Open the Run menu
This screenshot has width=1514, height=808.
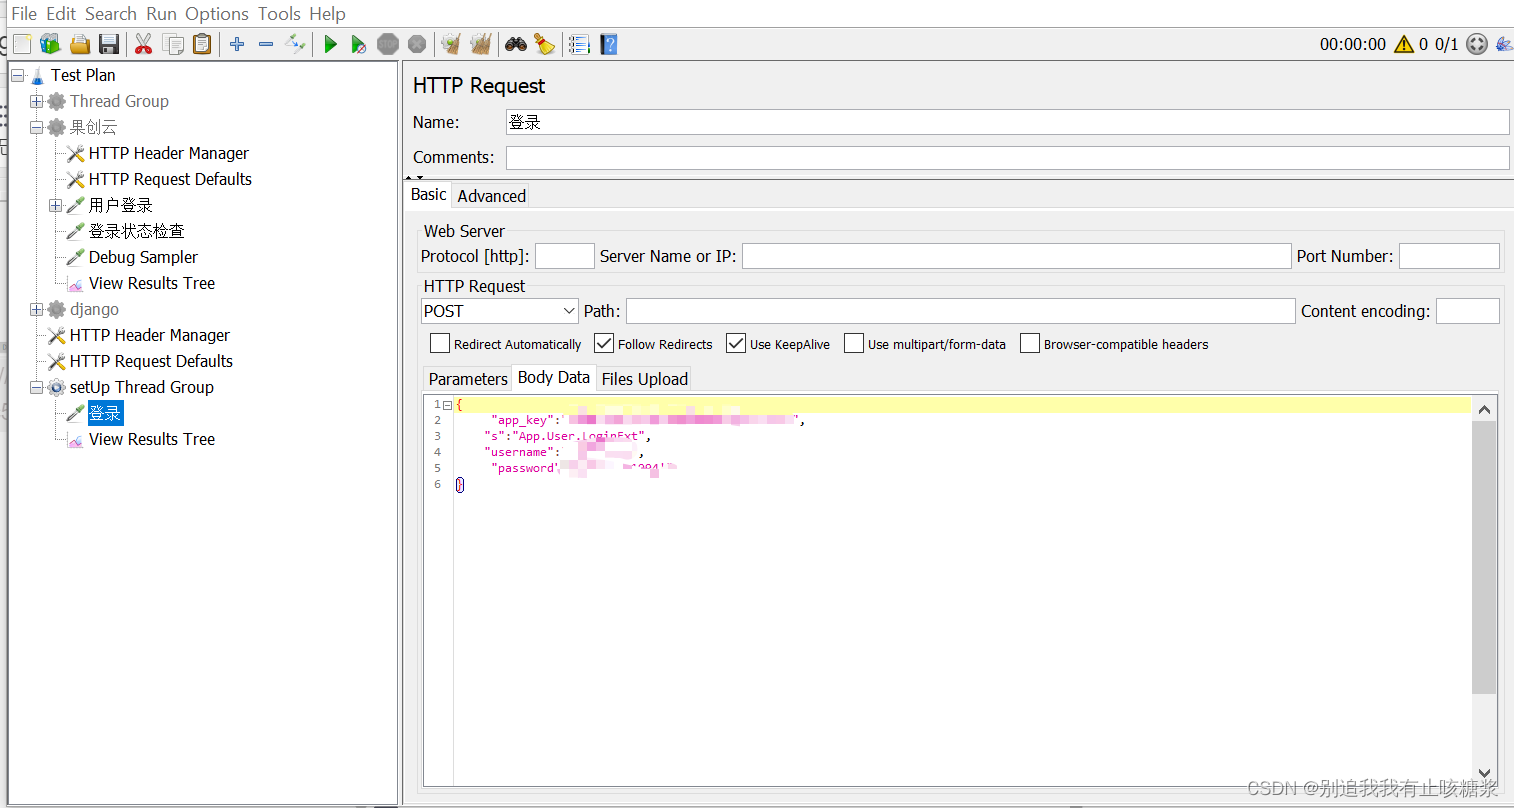[x=161, y=14]
